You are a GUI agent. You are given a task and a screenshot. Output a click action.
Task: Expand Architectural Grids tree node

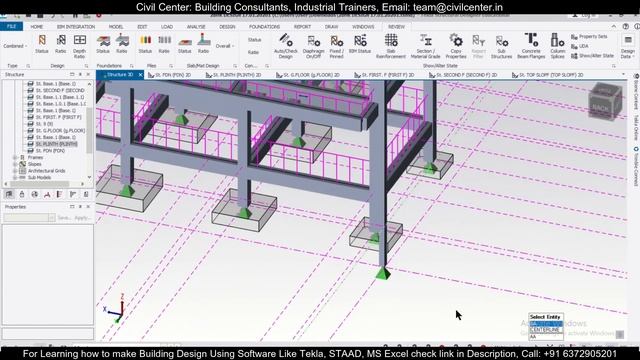pyautogui.click(x=15, y=171)
